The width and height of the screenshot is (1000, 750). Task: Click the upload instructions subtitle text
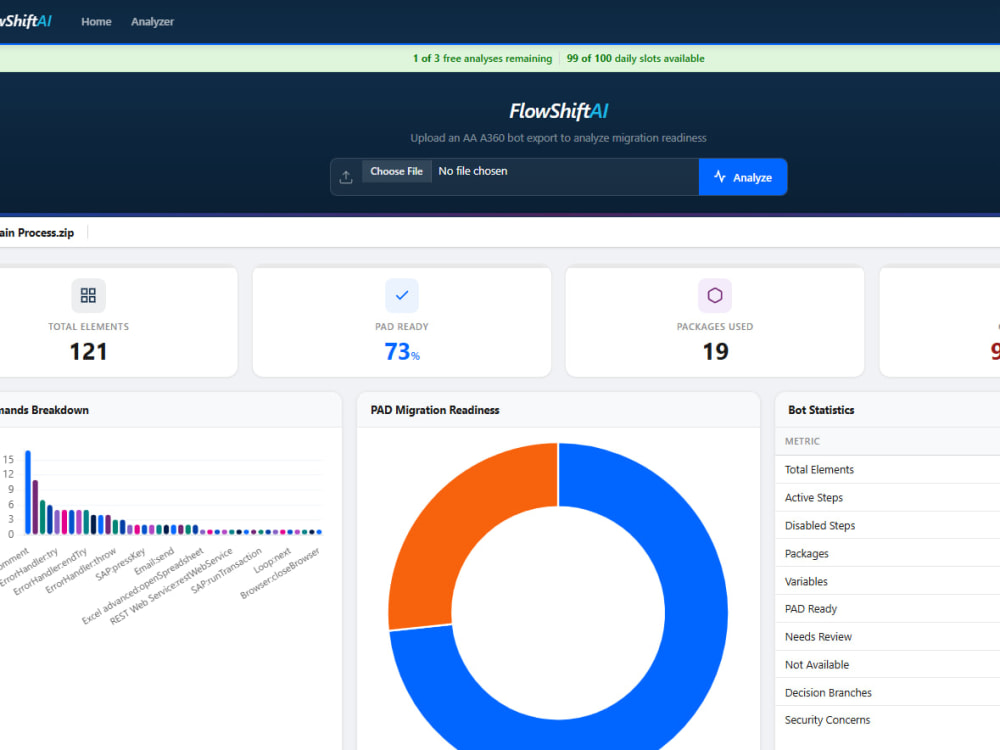(x=558, y=138)
